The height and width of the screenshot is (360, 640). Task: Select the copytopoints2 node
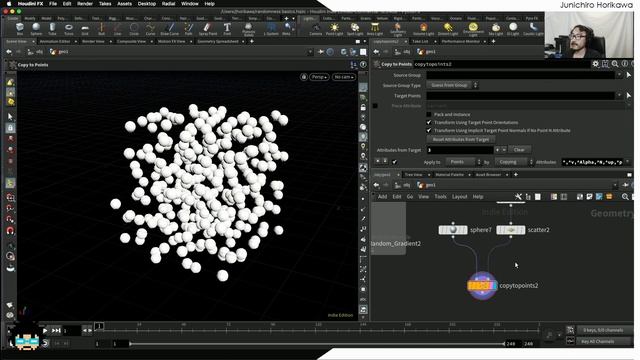point(482,286)
